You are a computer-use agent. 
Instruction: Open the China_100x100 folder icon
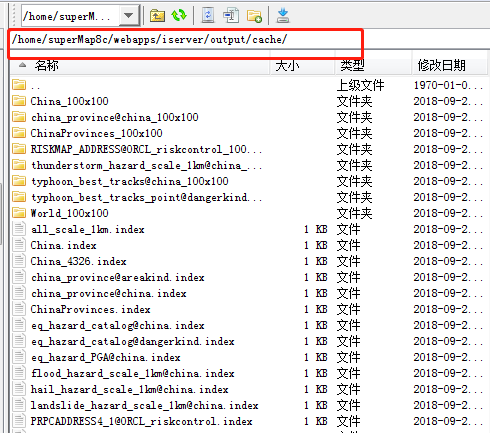tap(19, 101)
